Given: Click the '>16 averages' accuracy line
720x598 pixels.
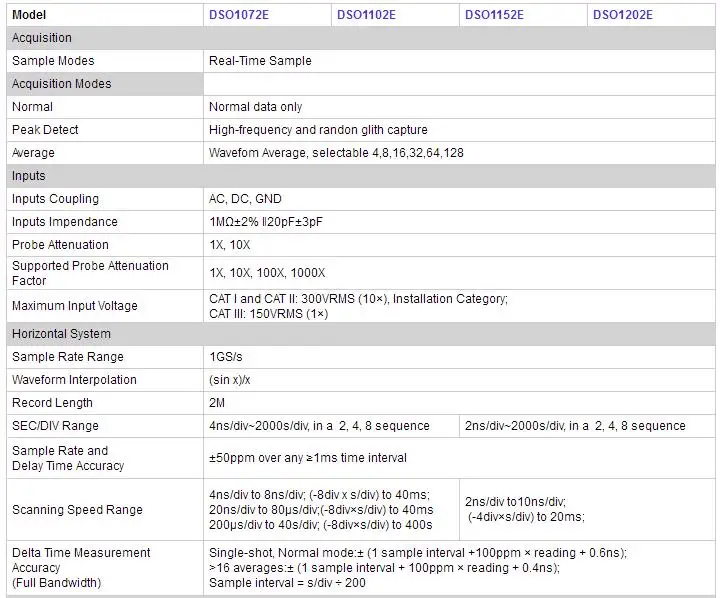Looking at the screenshot, I should (x=384, y=568).
